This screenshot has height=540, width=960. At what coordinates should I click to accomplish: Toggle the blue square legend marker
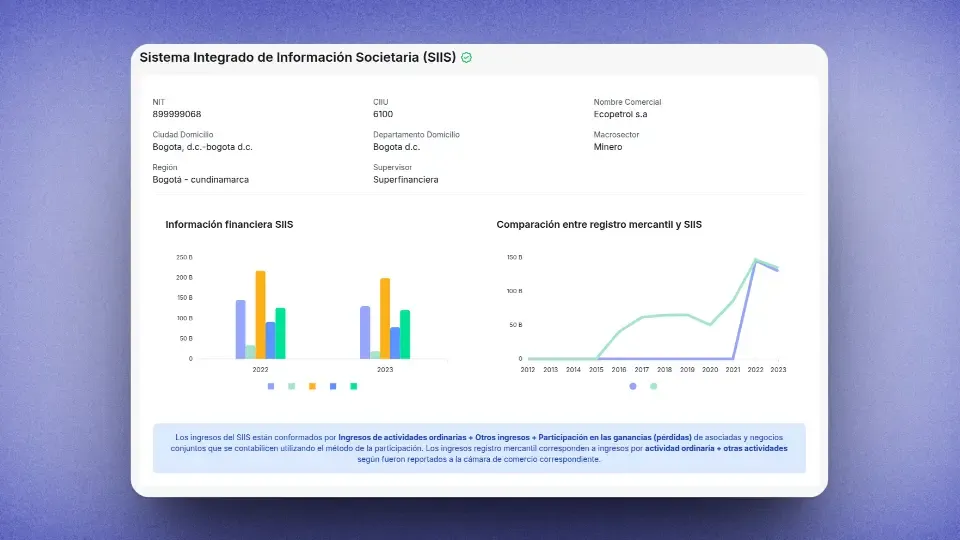tap(333, 386)
